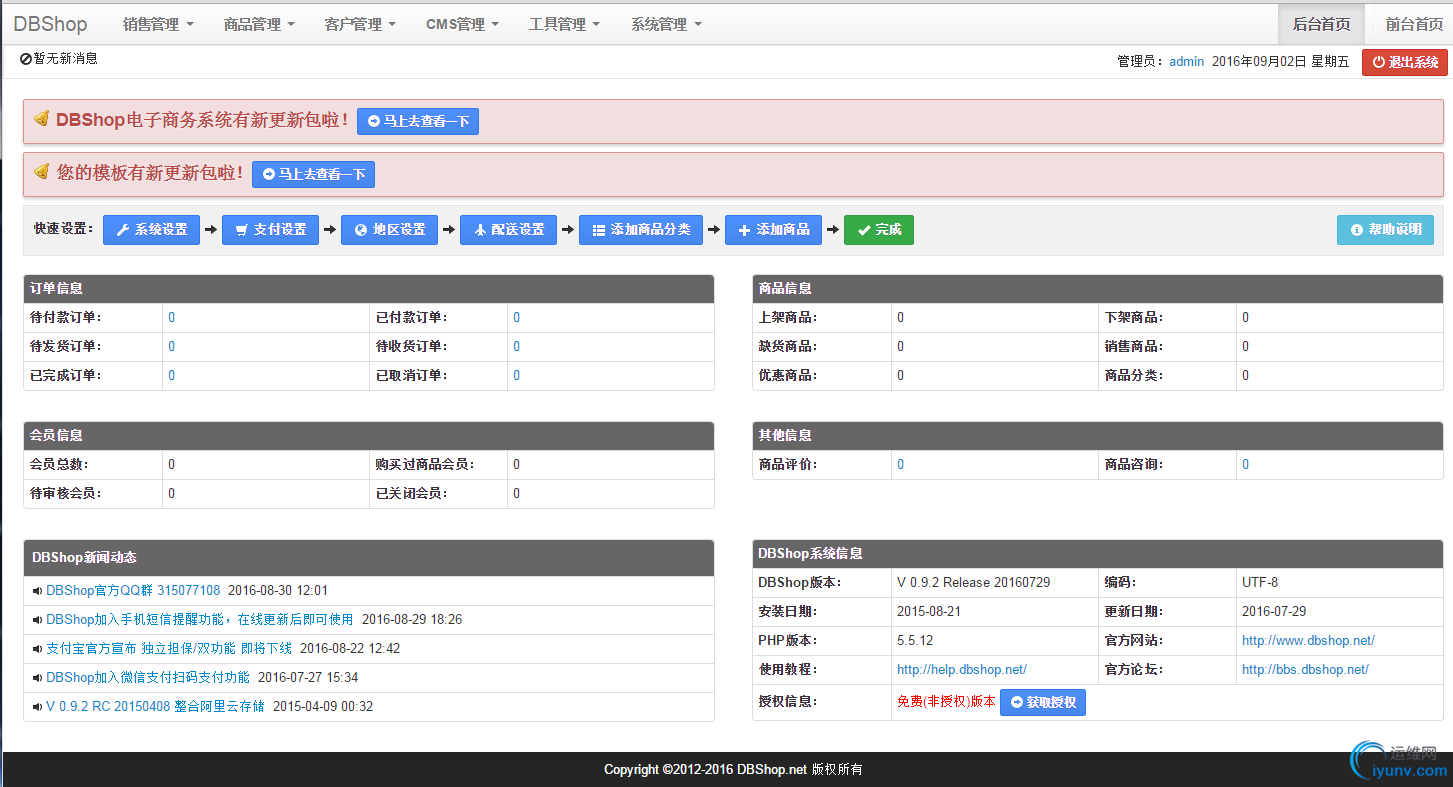Open the CMS管理 menu
The width and height of the screenshot is (1453, 787).
(462, 24)
